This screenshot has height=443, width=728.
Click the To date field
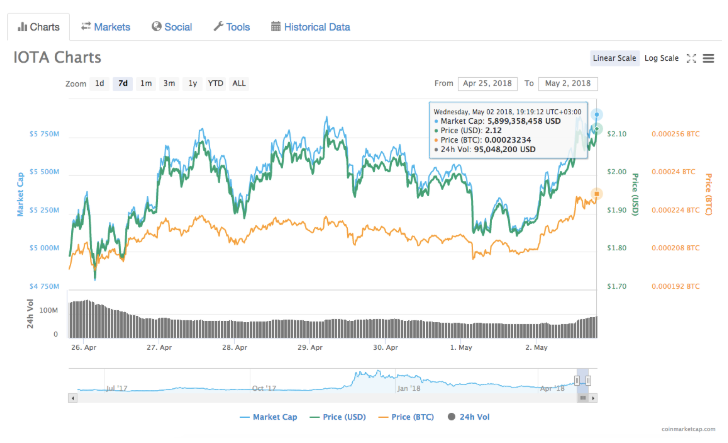(568, 84)
